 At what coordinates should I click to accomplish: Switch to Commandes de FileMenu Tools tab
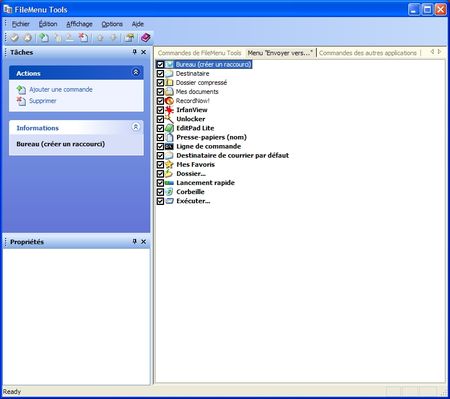click(x=199, y=53)
